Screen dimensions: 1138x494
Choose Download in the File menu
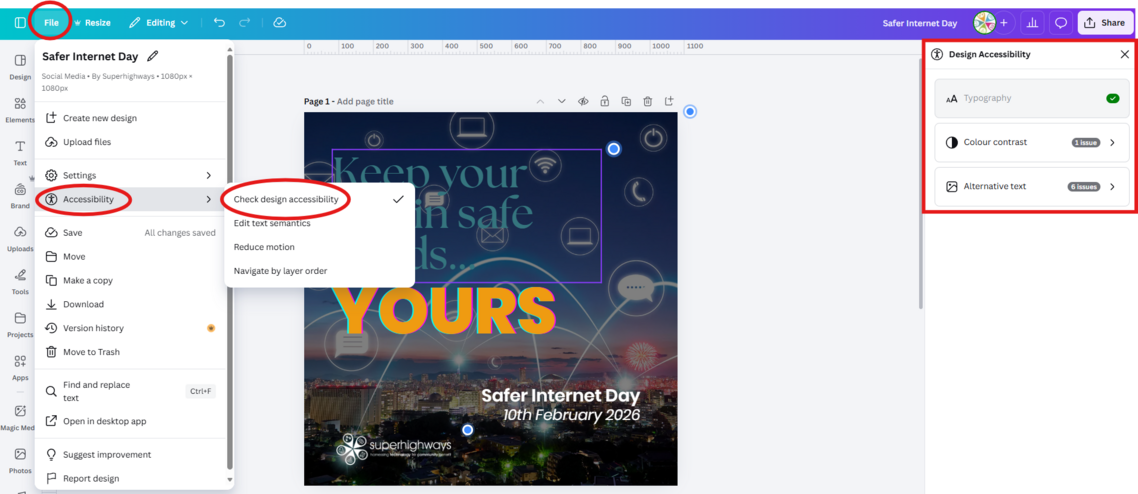pyautogui.click(x=131, y=304)
